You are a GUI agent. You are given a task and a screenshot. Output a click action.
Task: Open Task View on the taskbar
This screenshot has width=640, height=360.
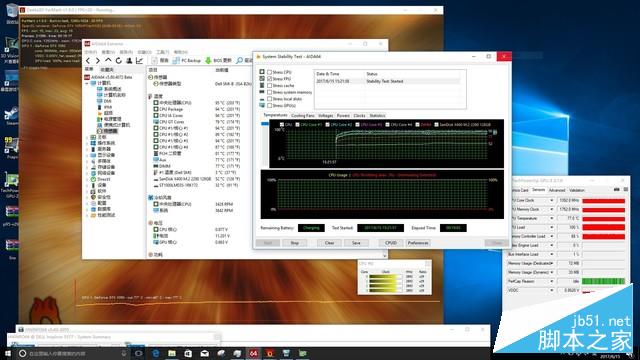[x=138, y=353]
